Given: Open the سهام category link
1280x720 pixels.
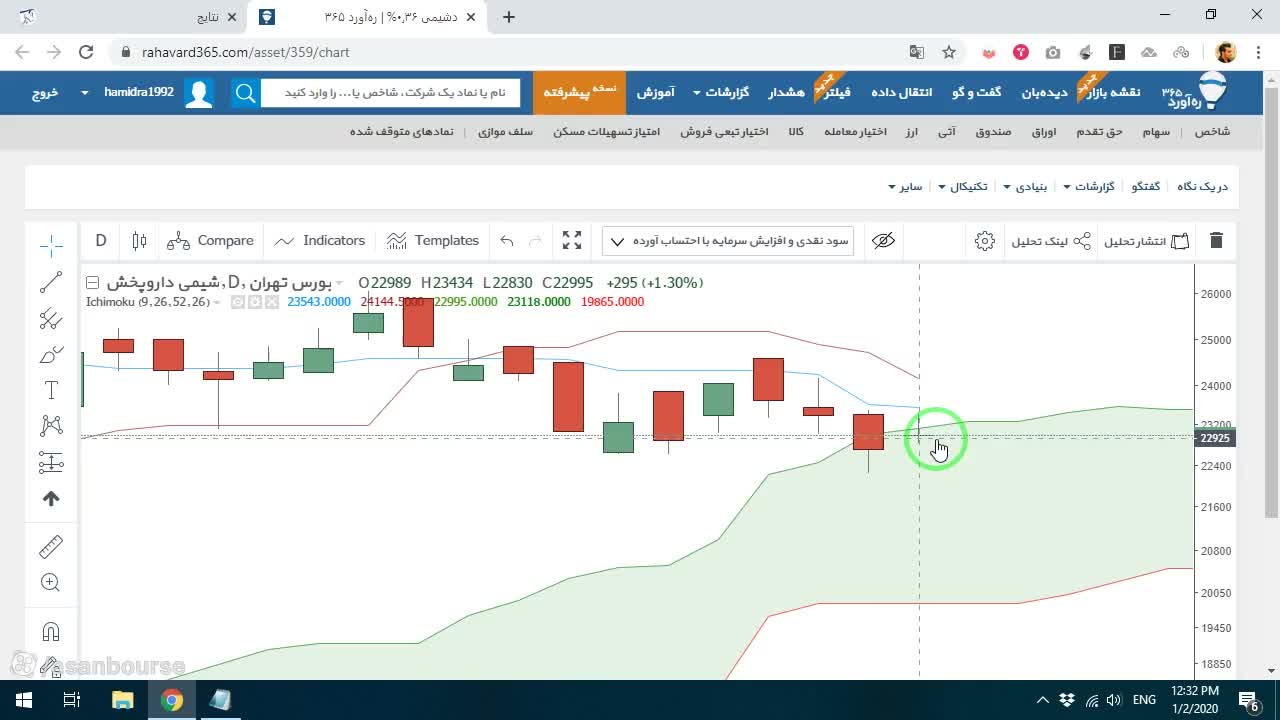Looking at the screenshot, I should point(1157,132).
